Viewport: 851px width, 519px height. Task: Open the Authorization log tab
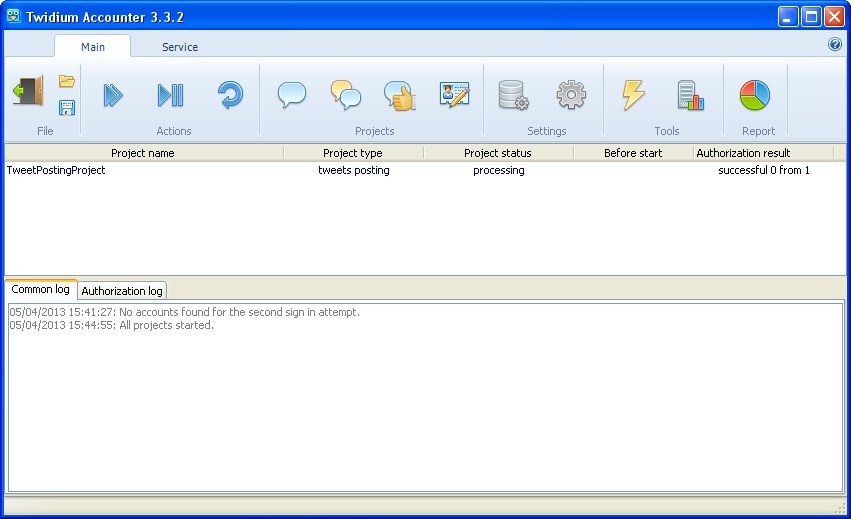122,291
